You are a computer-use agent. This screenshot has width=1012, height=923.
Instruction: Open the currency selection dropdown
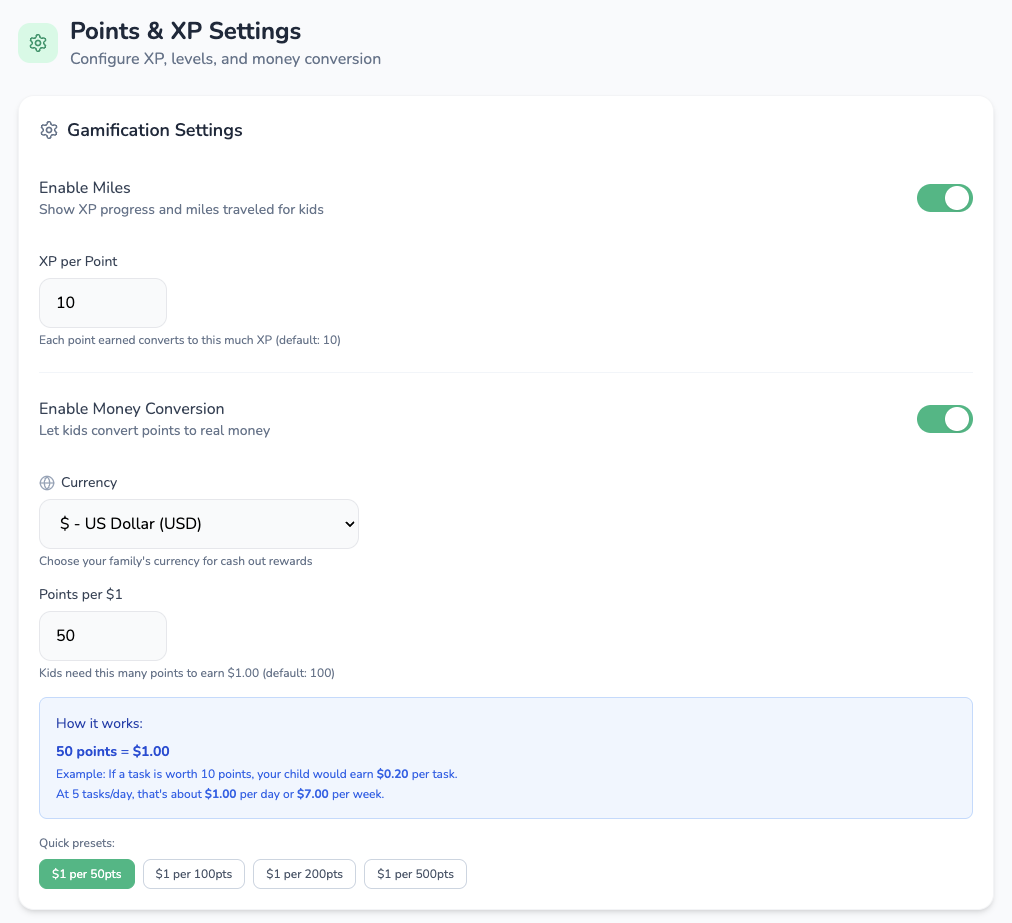[x=198, y=523]
